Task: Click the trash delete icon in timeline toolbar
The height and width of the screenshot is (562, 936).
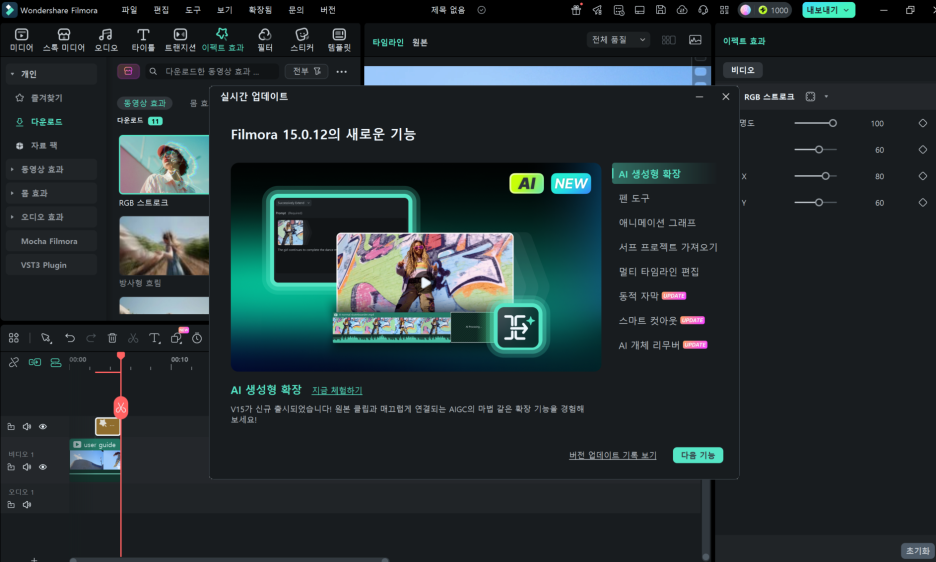Action: point(112,338)
